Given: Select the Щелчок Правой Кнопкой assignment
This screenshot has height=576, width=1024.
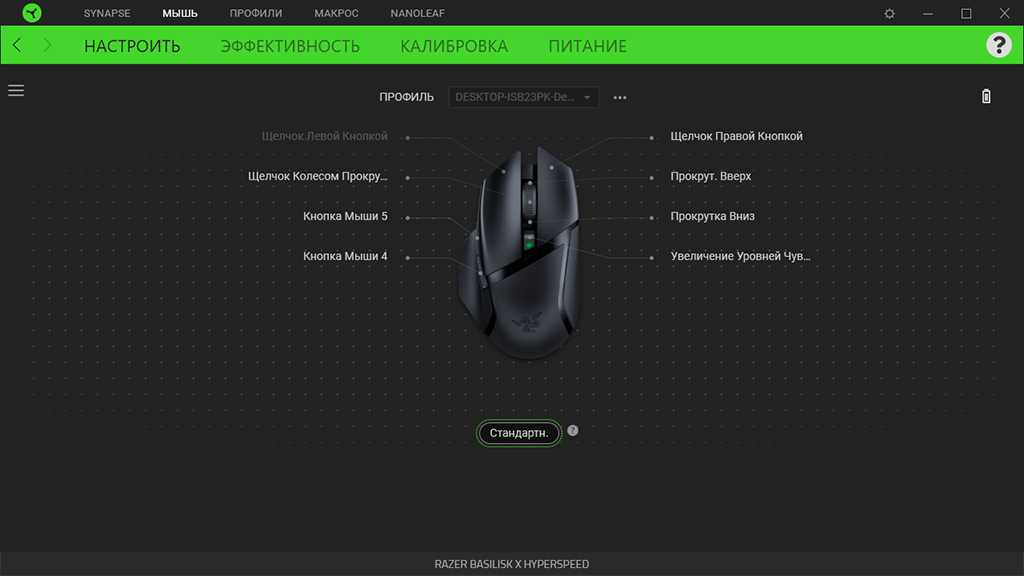Looking at the screenshot, I should 737,136.
